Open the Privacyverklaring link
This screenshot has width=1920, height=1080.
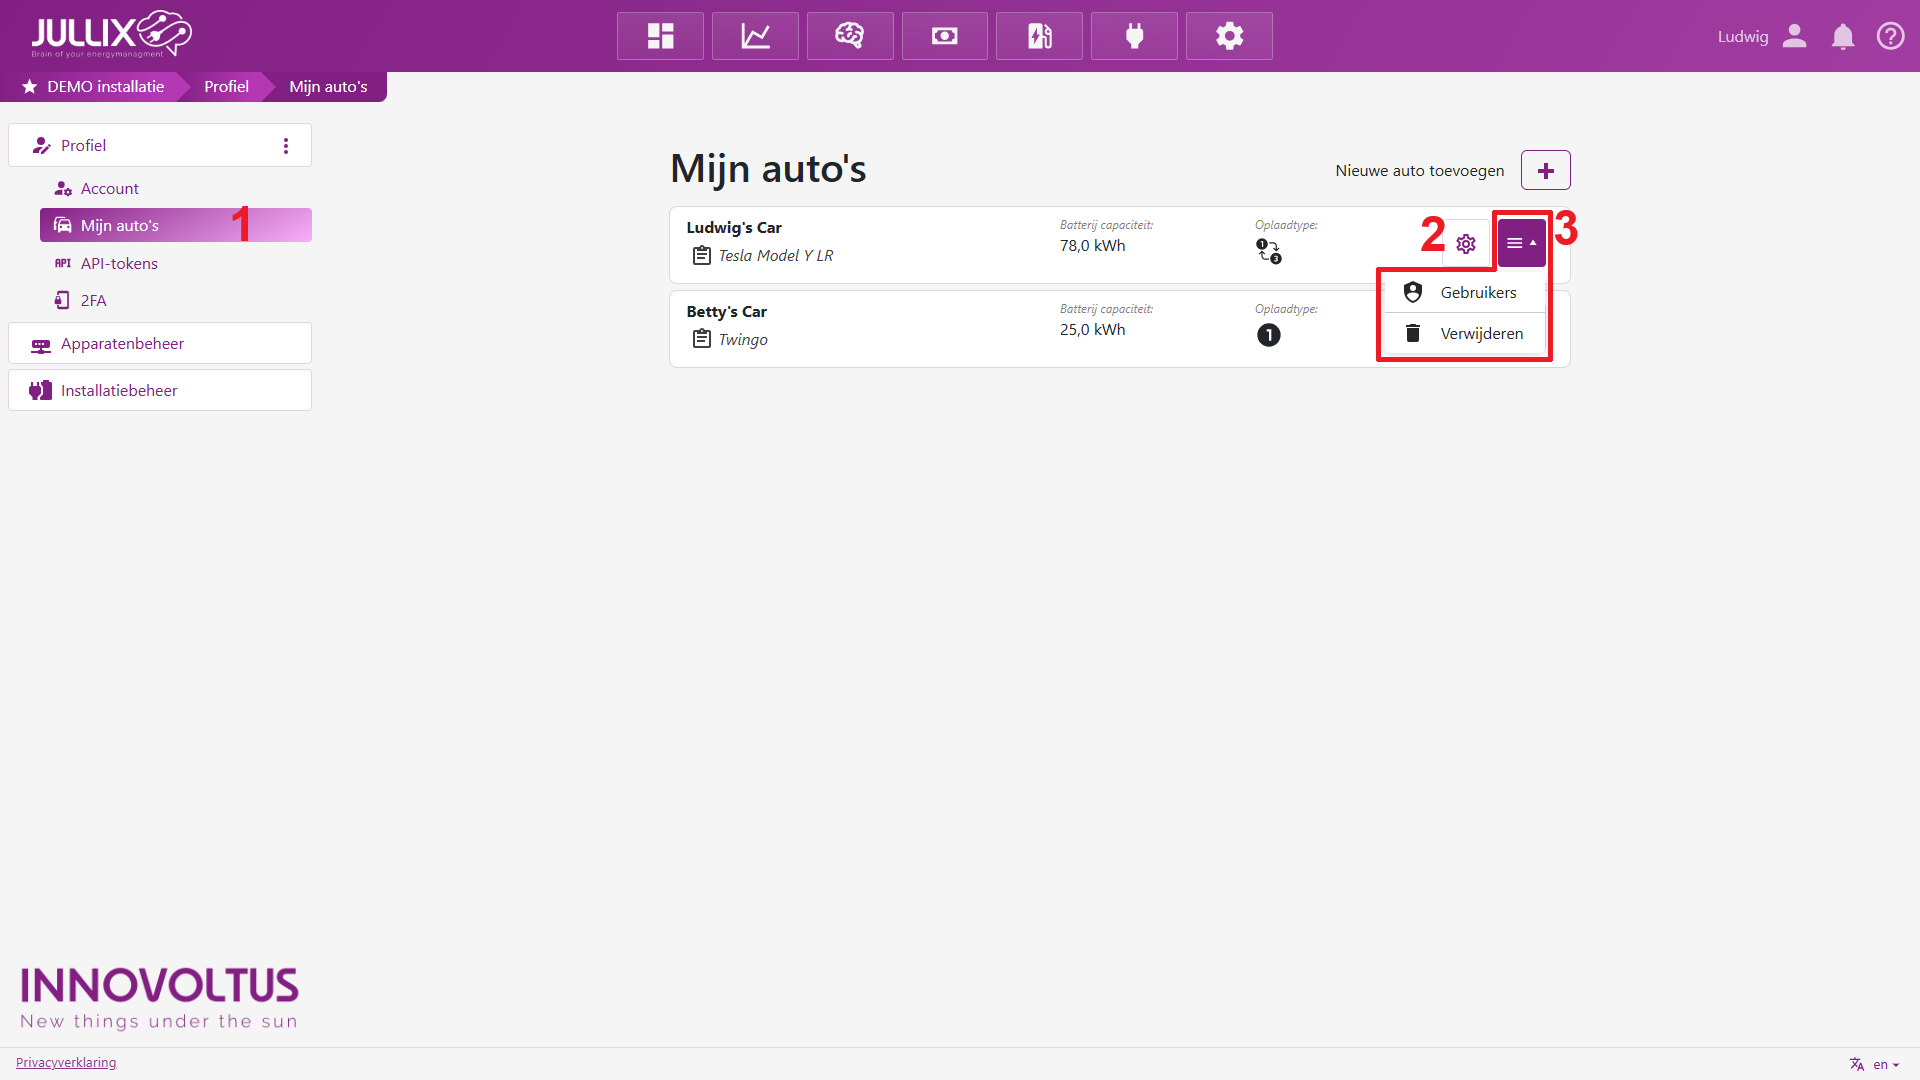point(66,1062)
